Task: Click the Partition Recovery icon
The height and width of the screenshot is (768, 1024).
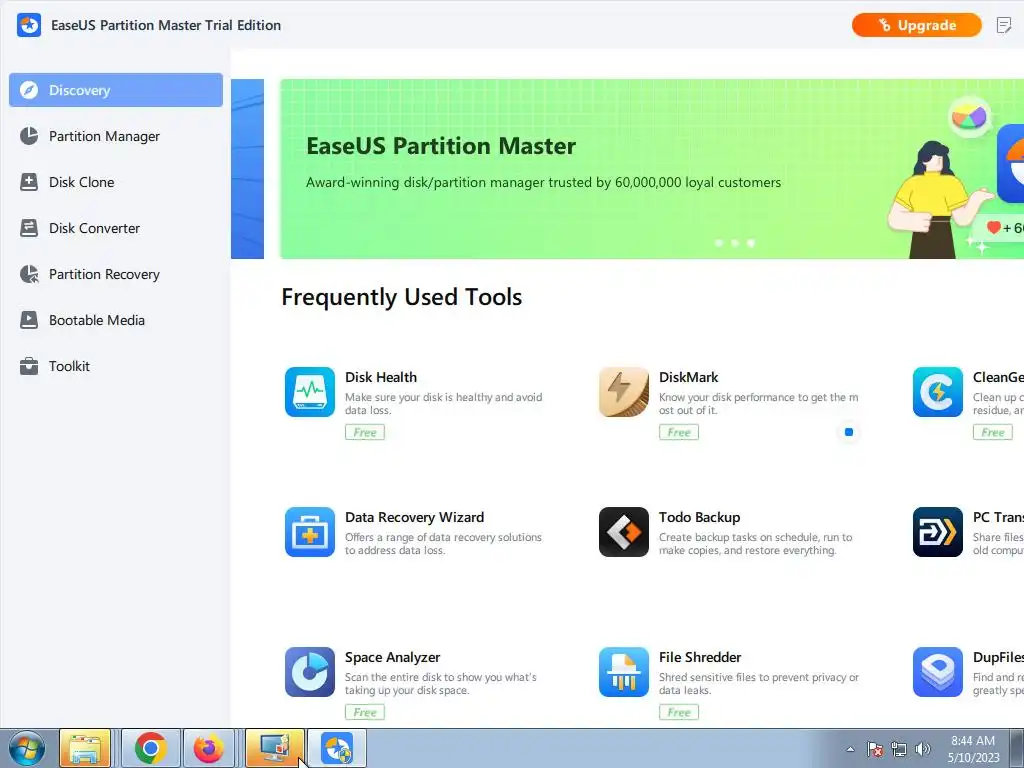Action: point(29,274)
